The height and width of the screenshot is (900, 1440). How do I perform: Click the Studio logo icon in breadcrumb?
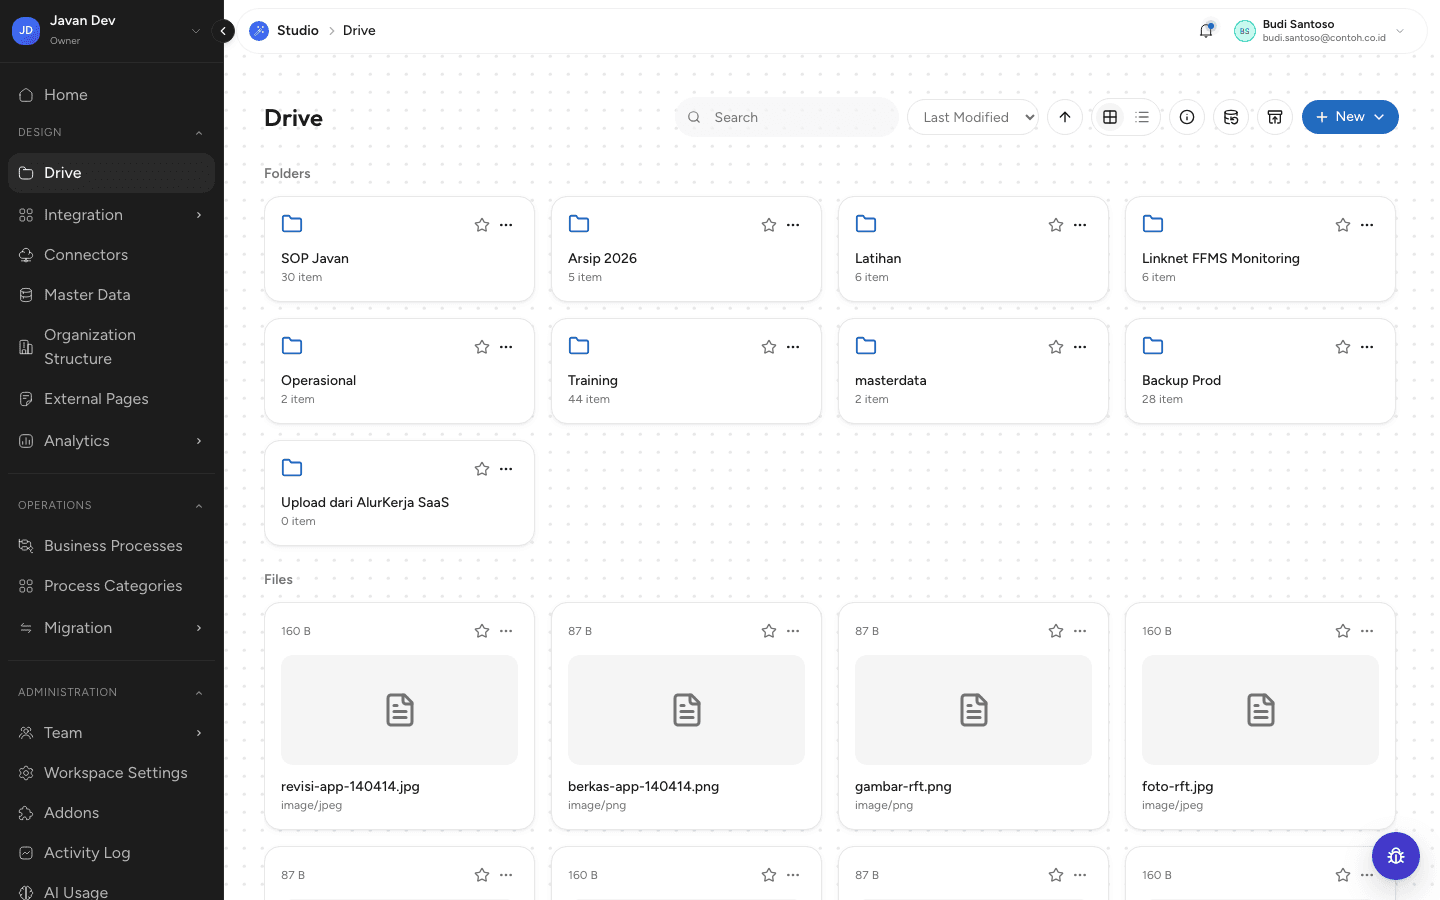point(259,31)
